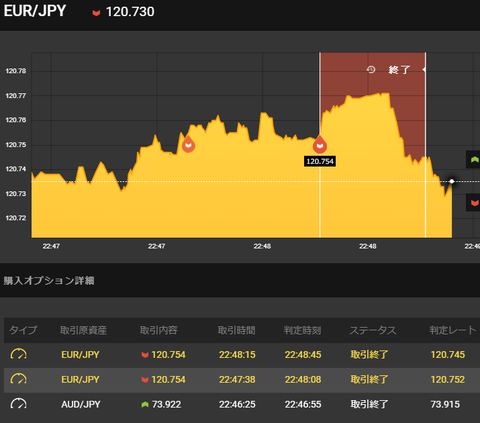Click gauge icon in AUD/JPY row
The image size is (480, 423).
[x=19, y=404]
